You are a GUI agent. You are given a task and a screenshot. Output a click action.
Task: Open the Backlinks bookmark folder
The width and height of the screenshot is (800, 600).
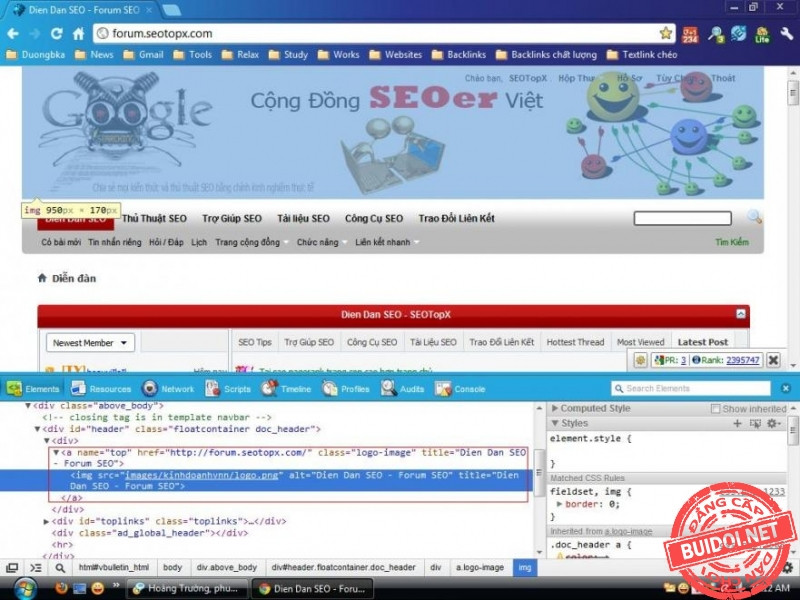pos(459,55)
